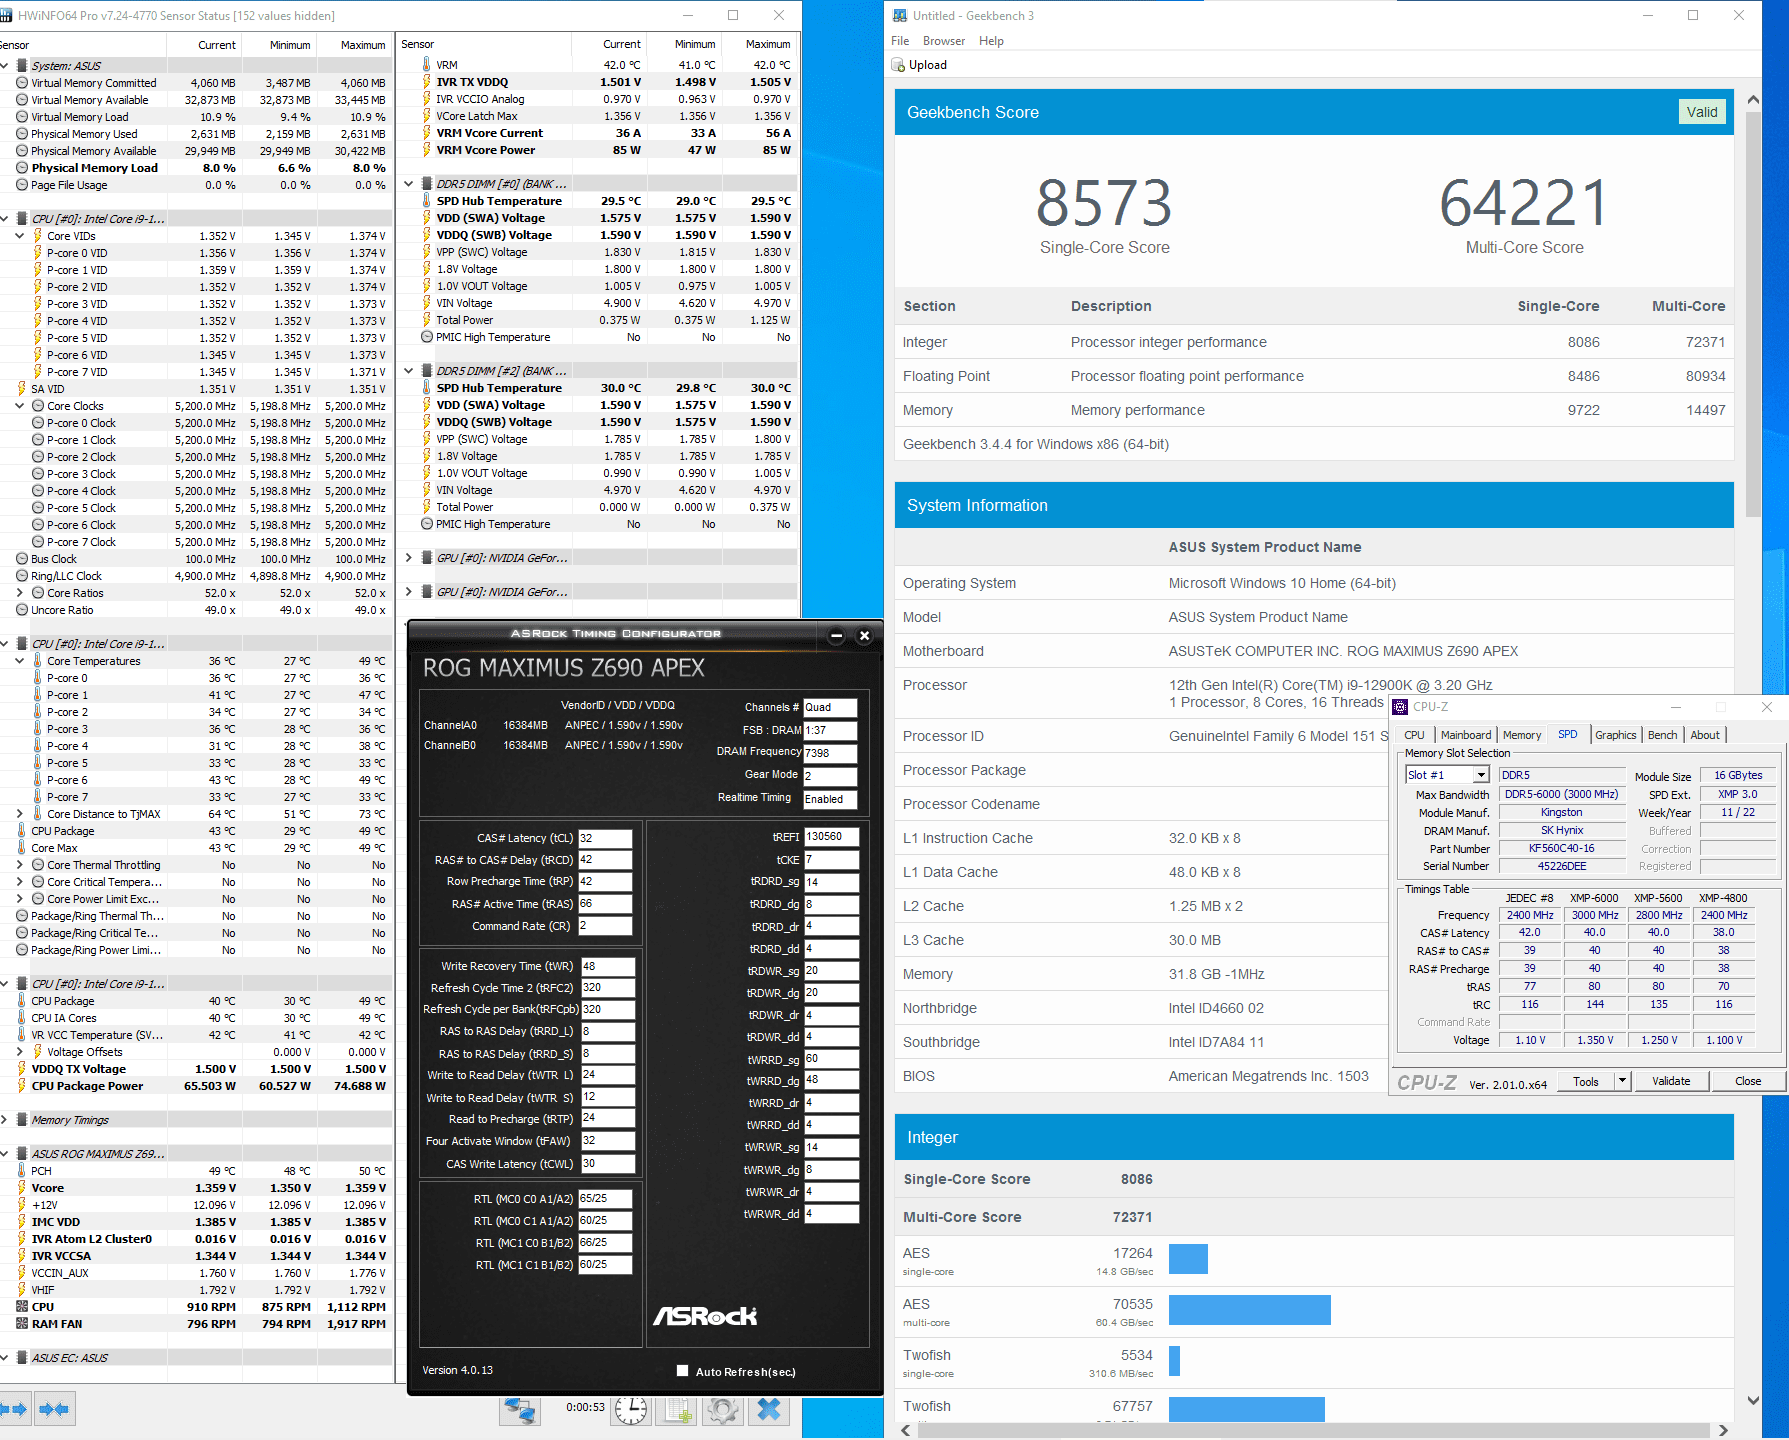The width and height of the screenshot is (1789, 1440).
Task: Switch to the CPU-Z Graphics tab
Action: tap(1615, 735)
